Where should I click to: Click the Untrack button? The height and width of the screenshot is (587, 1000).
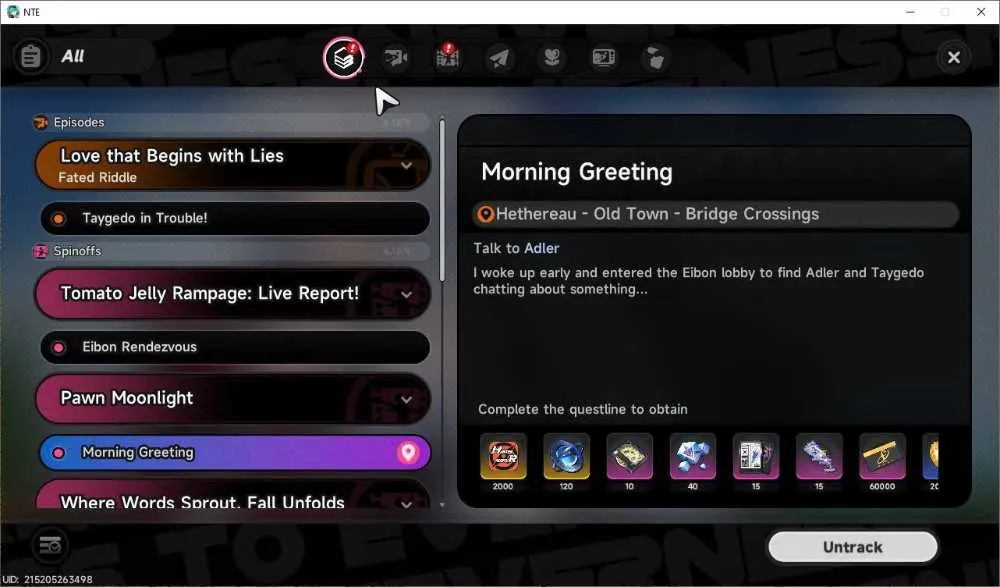click(853, 547)
